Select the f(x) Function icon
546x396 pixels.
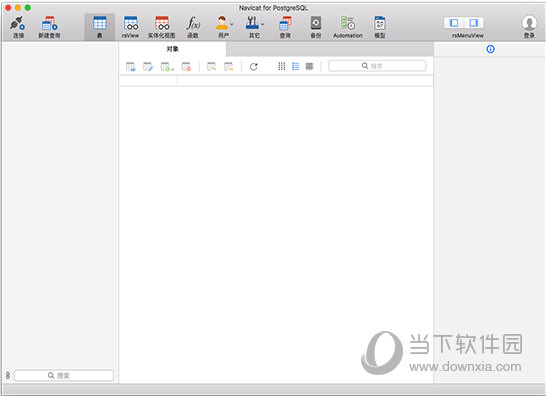pyautogui.click(x=193, y=23)
